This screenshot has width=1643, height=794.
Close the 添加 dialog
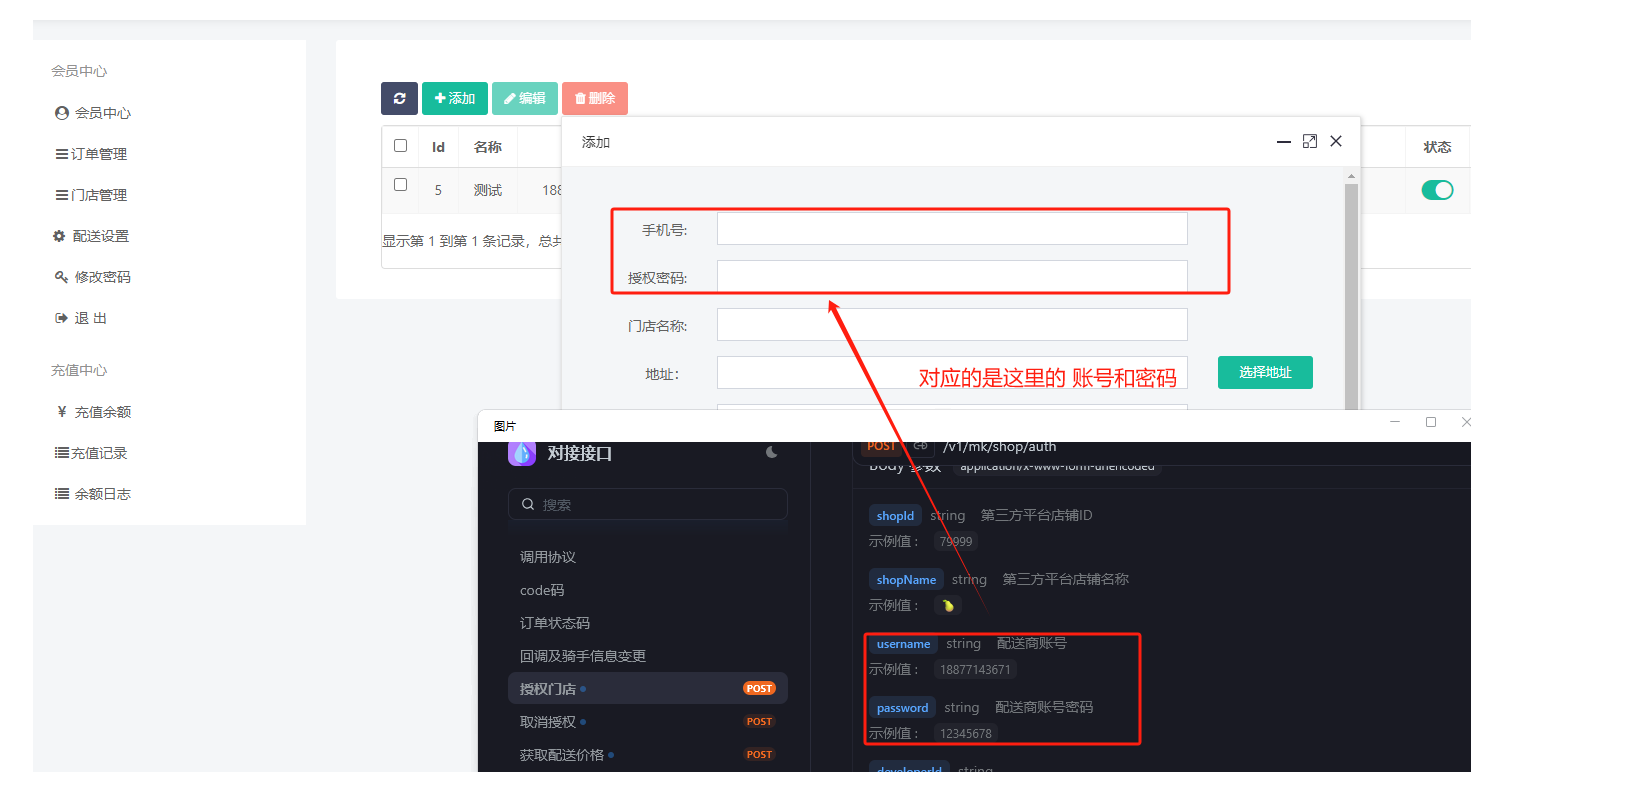pos(1336,141)
